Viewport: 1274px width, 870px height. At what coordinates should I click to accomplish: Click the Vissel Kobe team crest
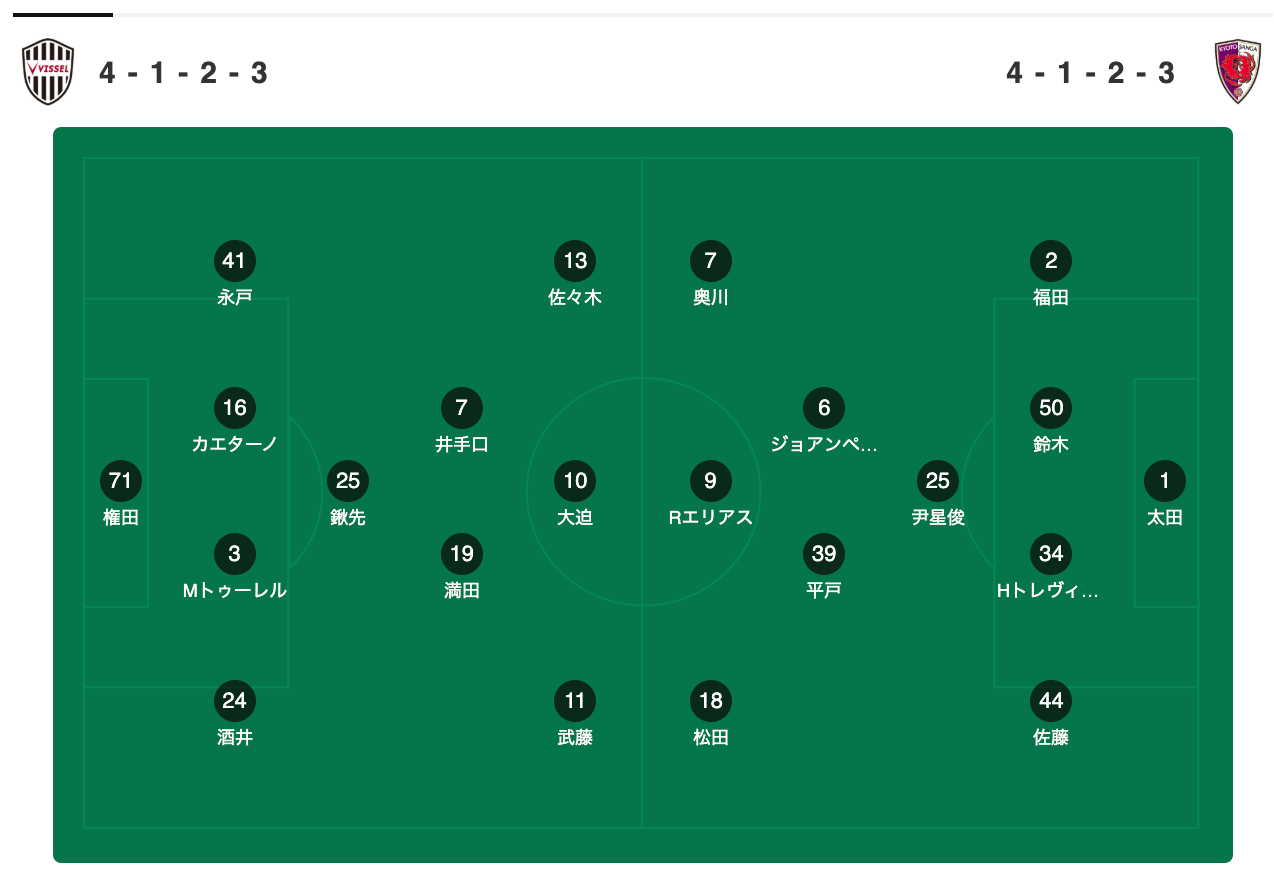coord(49,73)
